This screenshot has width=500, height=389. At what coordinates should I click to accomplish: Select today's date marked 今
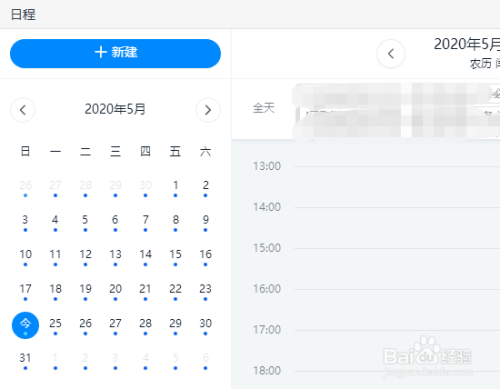(25, 325)
